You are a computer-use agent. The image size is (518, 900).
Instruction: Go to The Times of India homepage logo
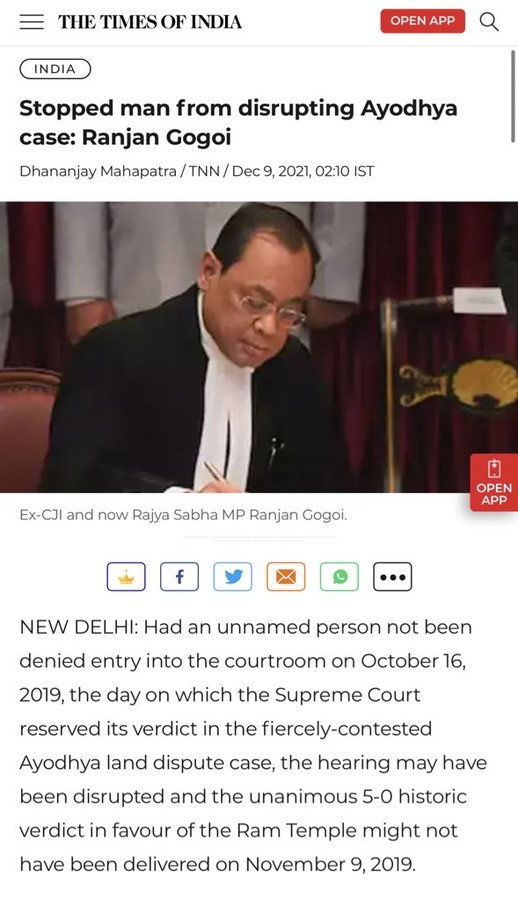[150, 22]
